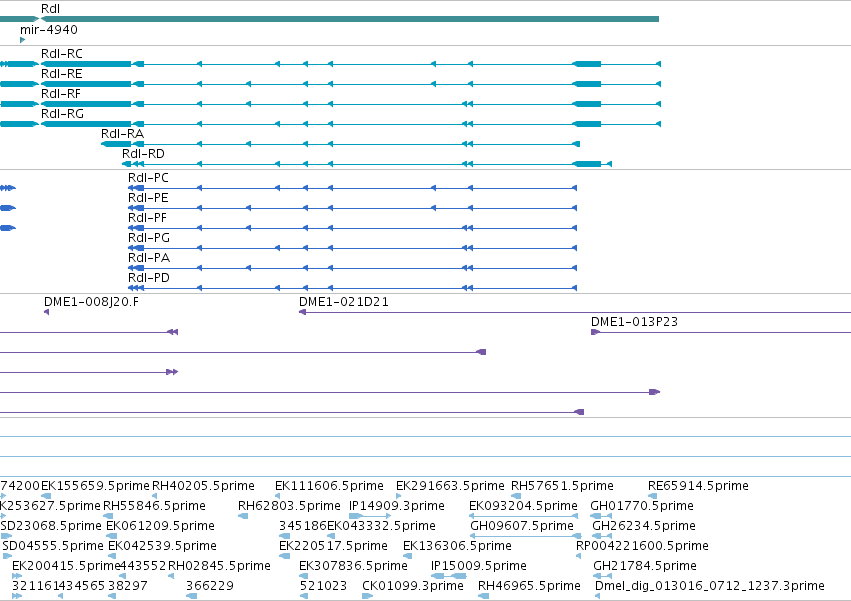The width and height of the screenshot is (851, 601).
Task: Click the Dmel_dig_013016_0712_1237.3prime label
Action: pos(710,586)
